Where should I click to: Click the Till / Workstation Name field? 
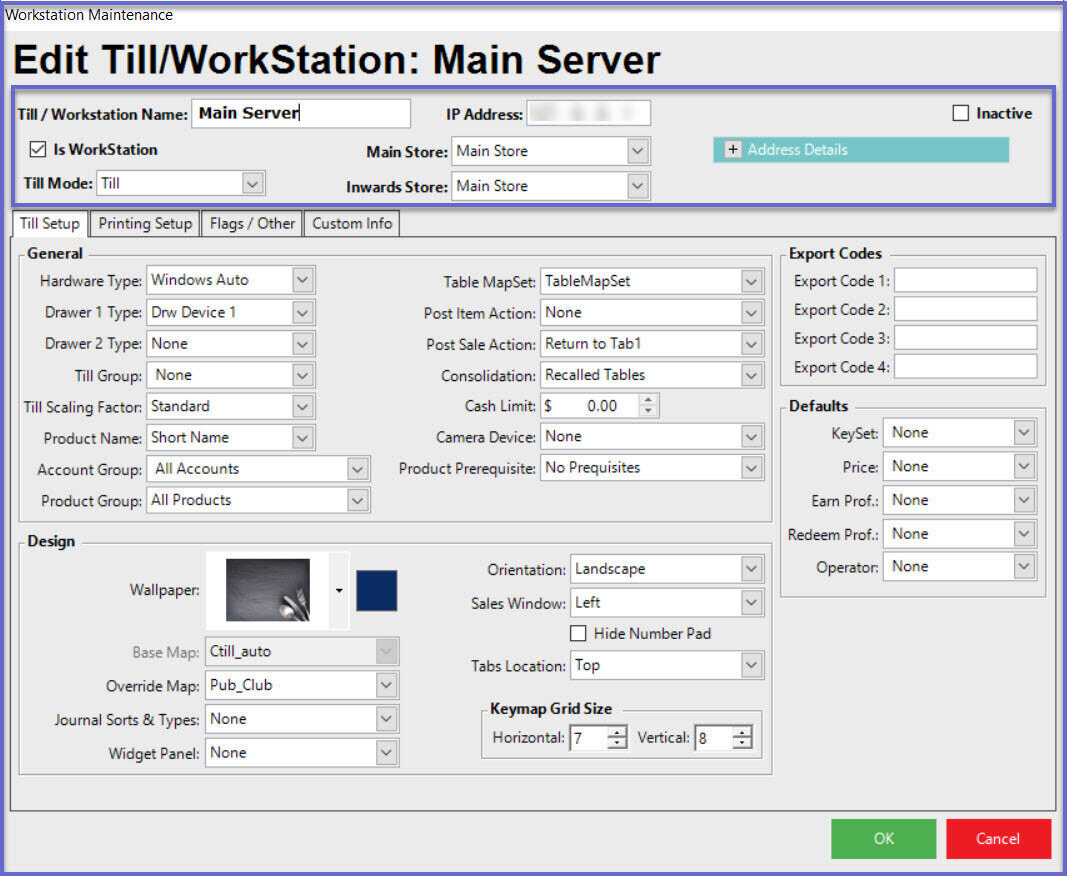[x=300, y=114]
